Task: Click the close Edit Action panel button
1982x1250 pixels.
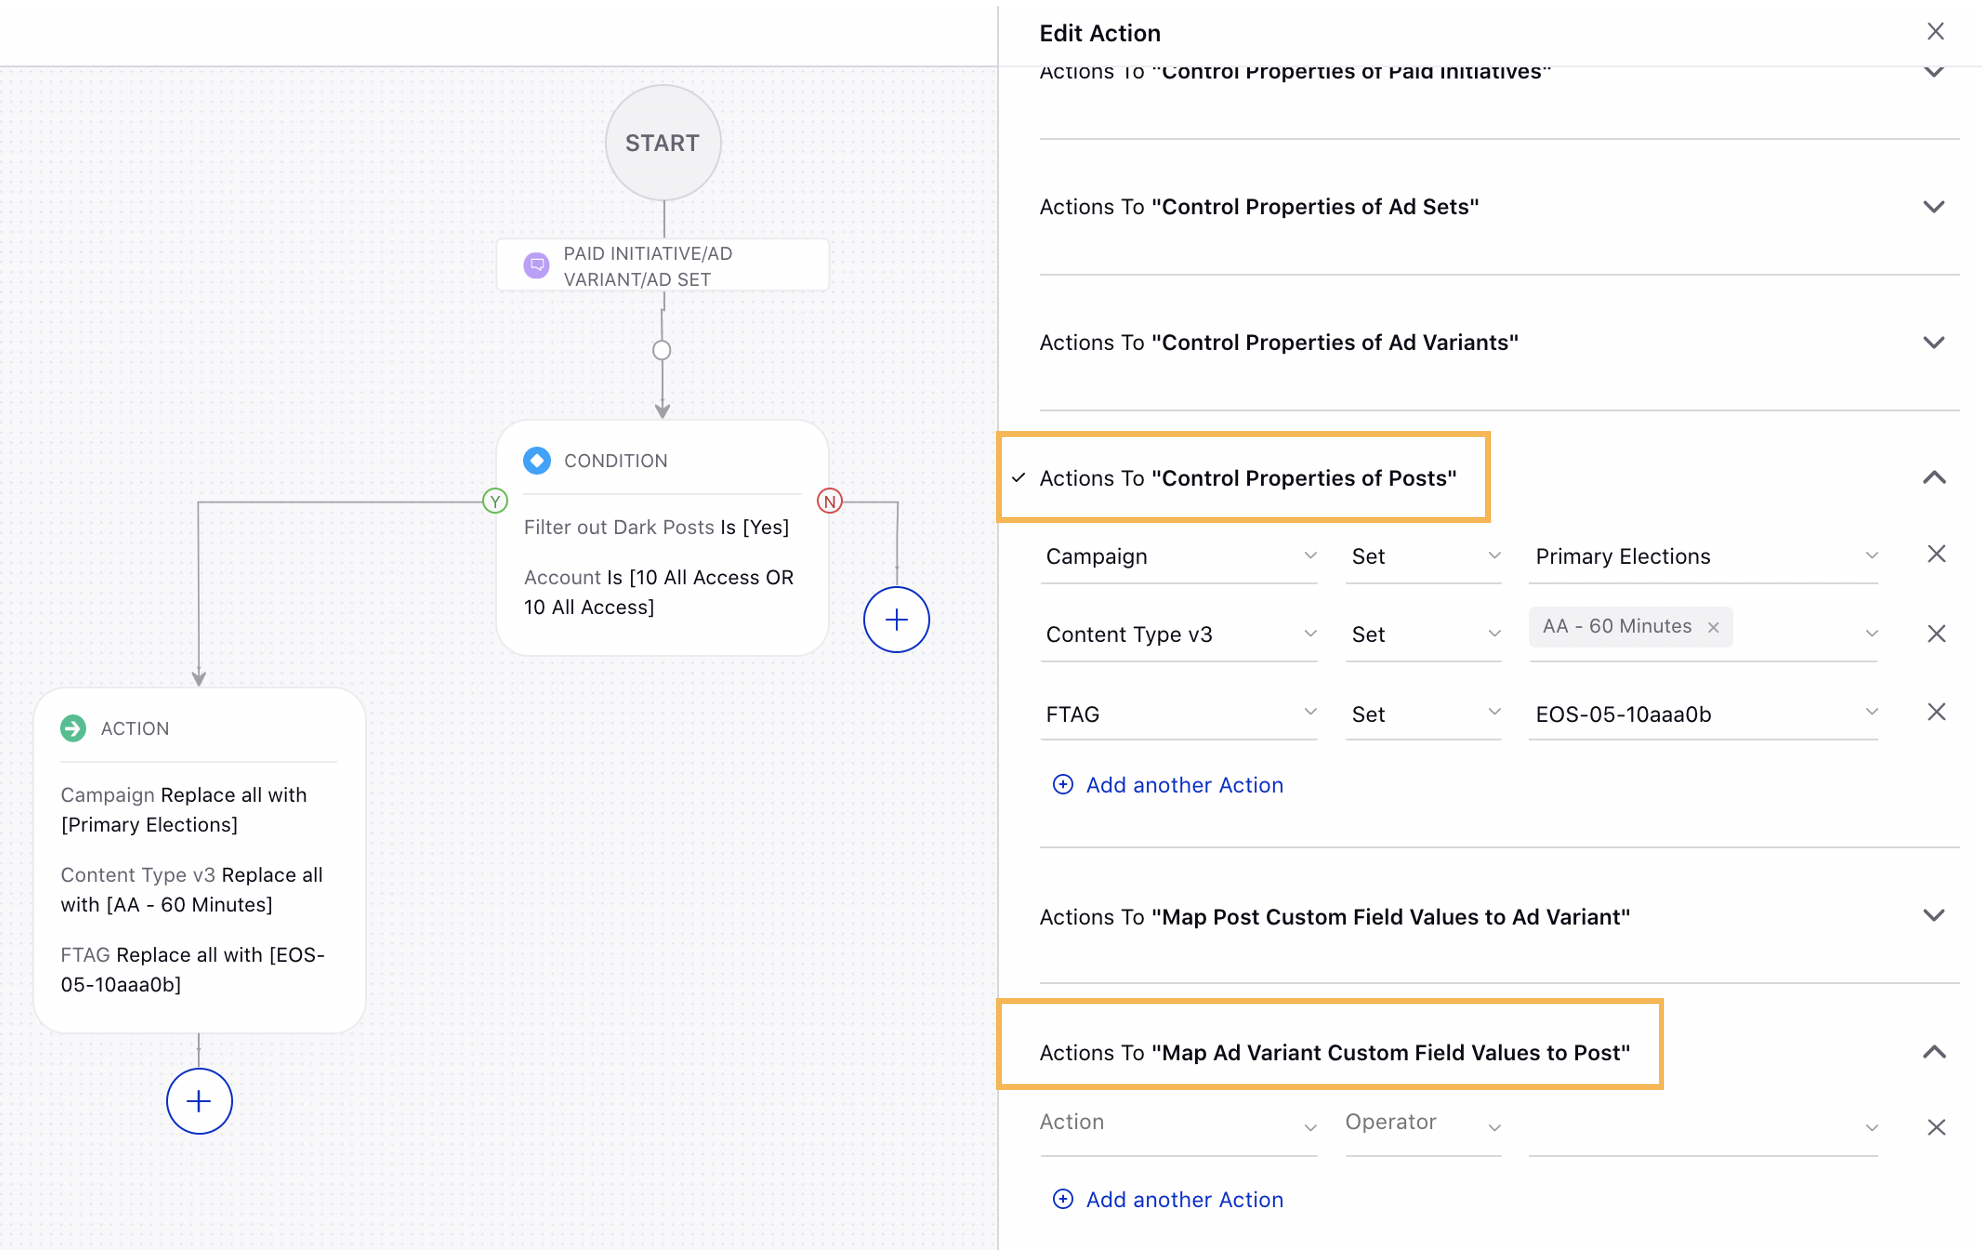Action: pyautogui.click(x=1936, y=30)
